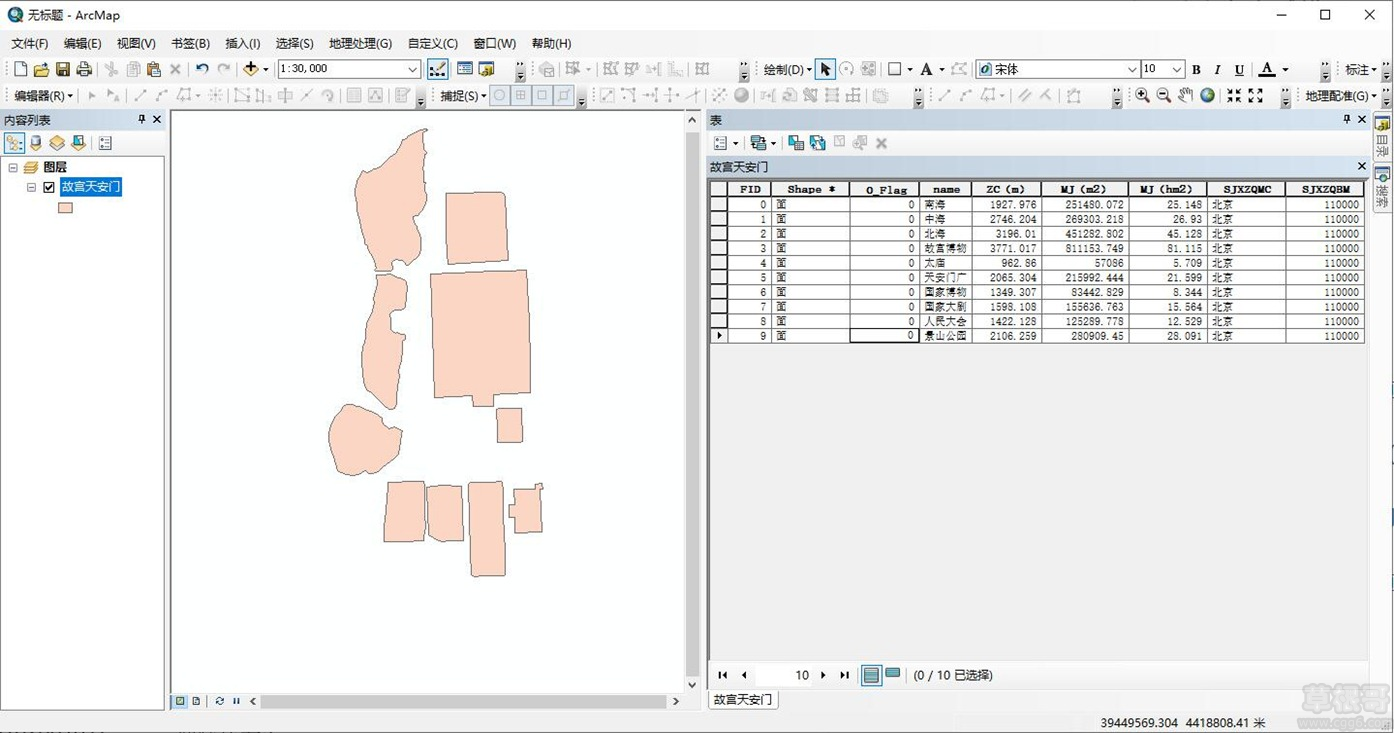Viewport: 1394px width, 733px height.
Task: Open the 宋体 font name dropdown
Action: pos(1132,69)
